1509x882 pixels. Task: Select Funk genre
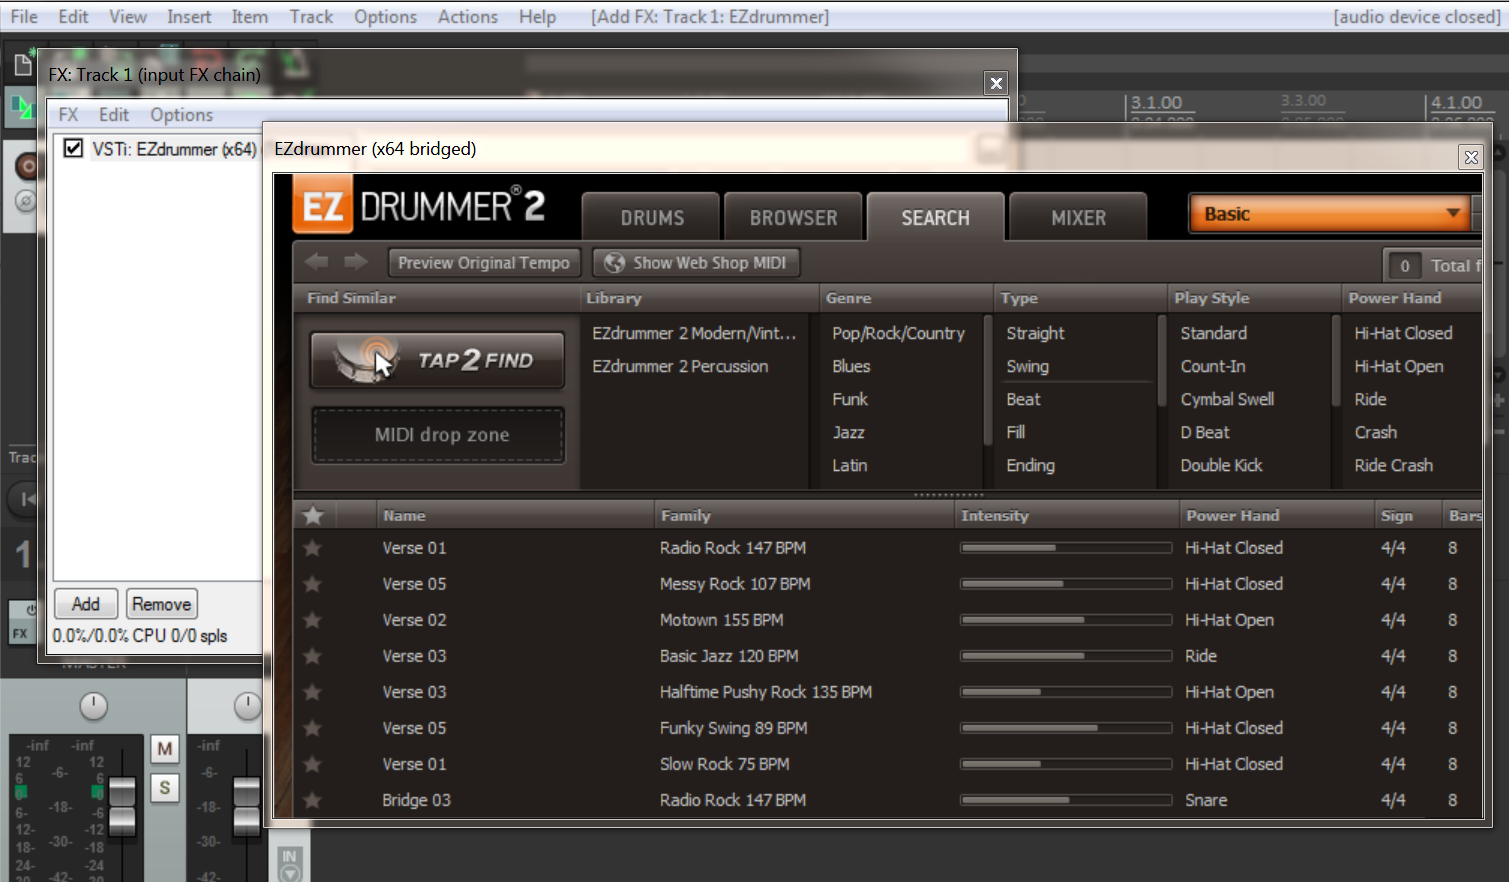(850, 399)
